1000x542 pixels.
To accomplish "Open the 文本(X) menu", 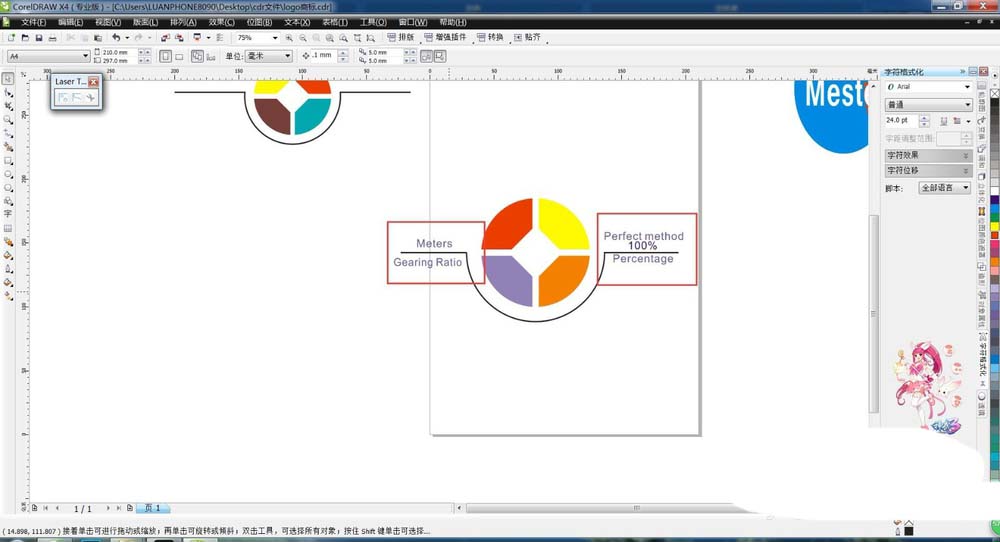I will (x=297, y=22).
